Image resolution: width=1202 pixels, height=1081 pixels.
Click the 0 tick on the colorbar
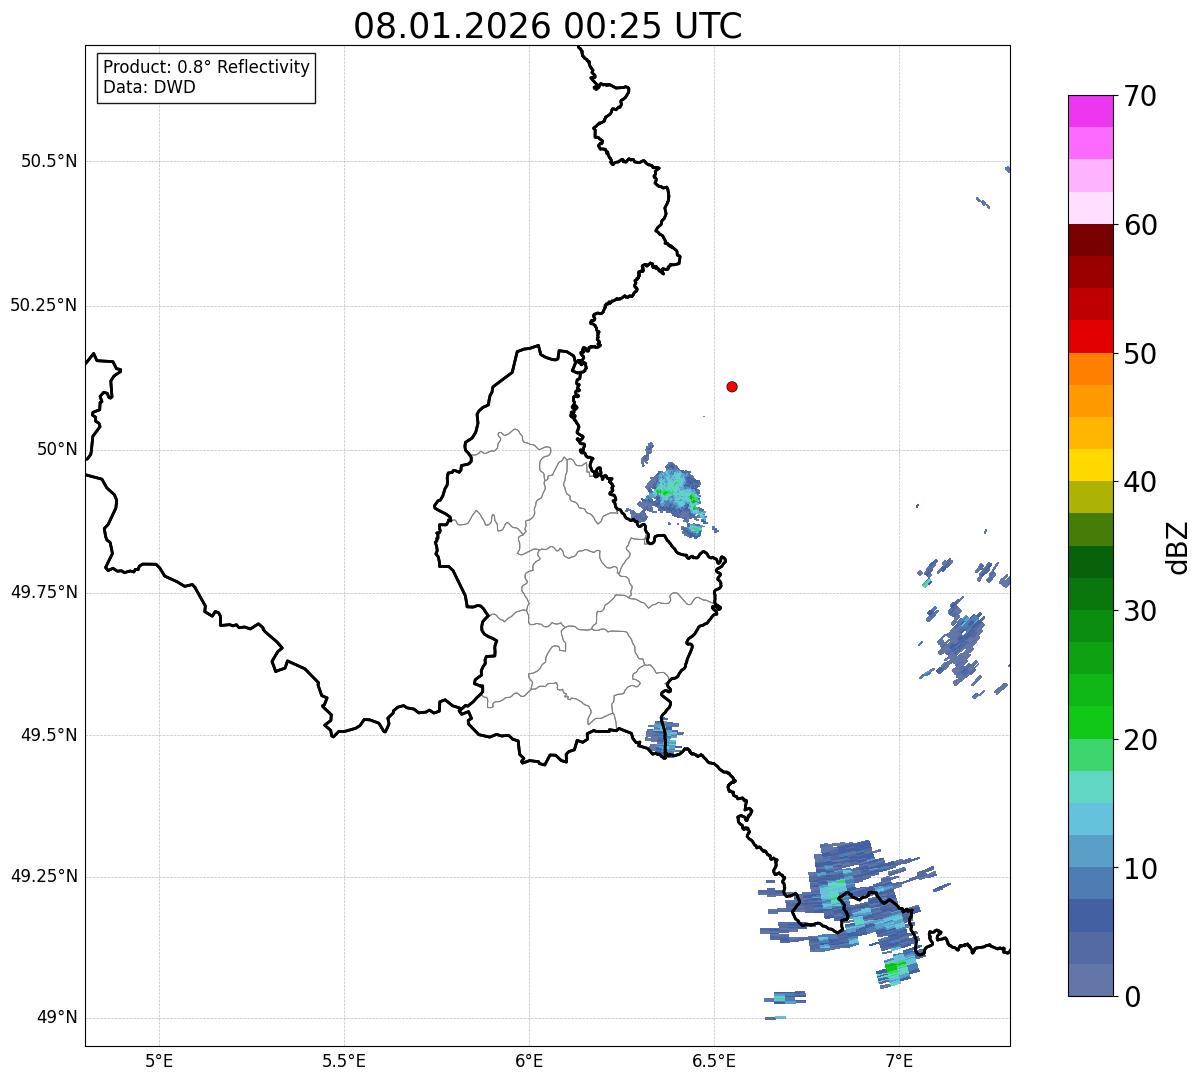coord(1132,997)
